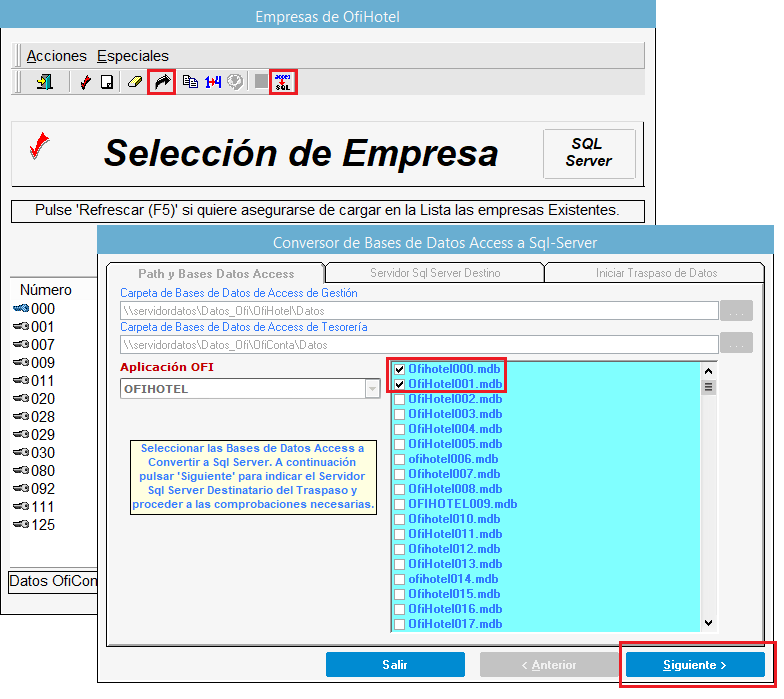Viewport: 784px width, 699px height.
Task: Click the yellow eraser toolbar icon
Action: point(134,82)
